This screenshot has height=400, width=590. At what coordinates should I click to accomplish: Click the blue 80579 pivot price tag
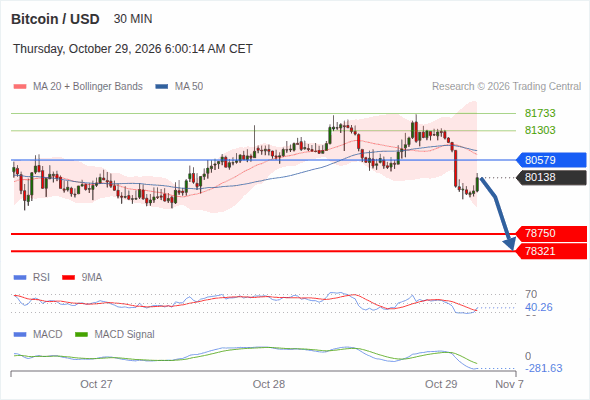coord(551,160)
